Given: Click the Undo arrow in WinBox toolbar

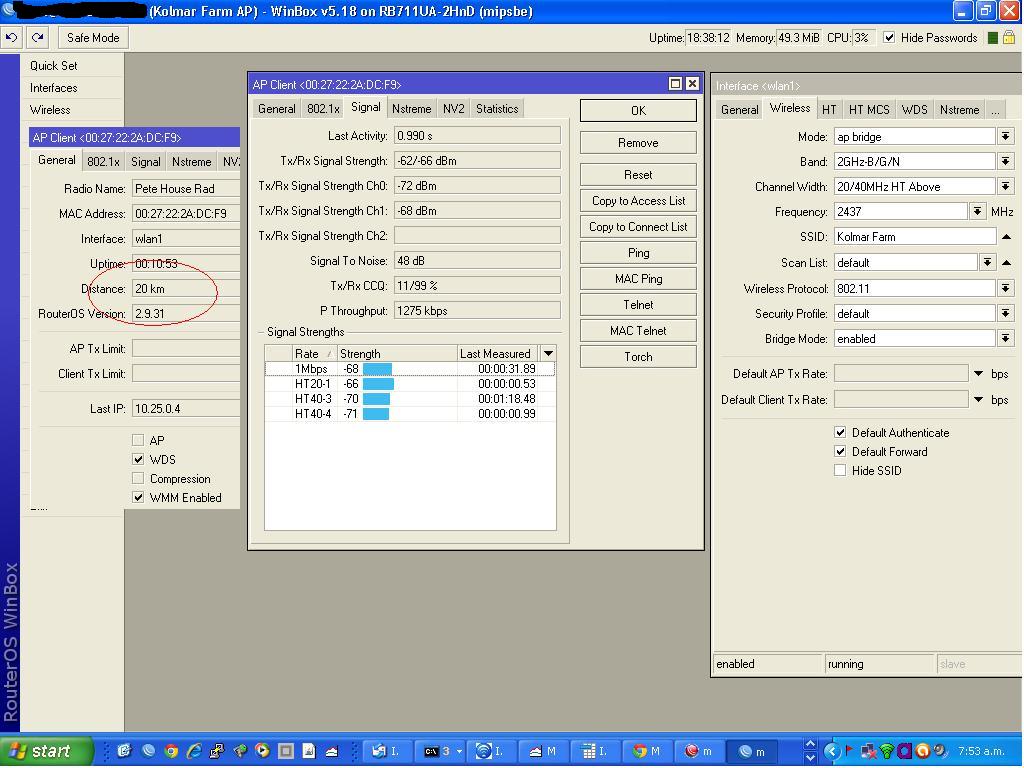Looking at the screenshot, I should click(11, 38).
